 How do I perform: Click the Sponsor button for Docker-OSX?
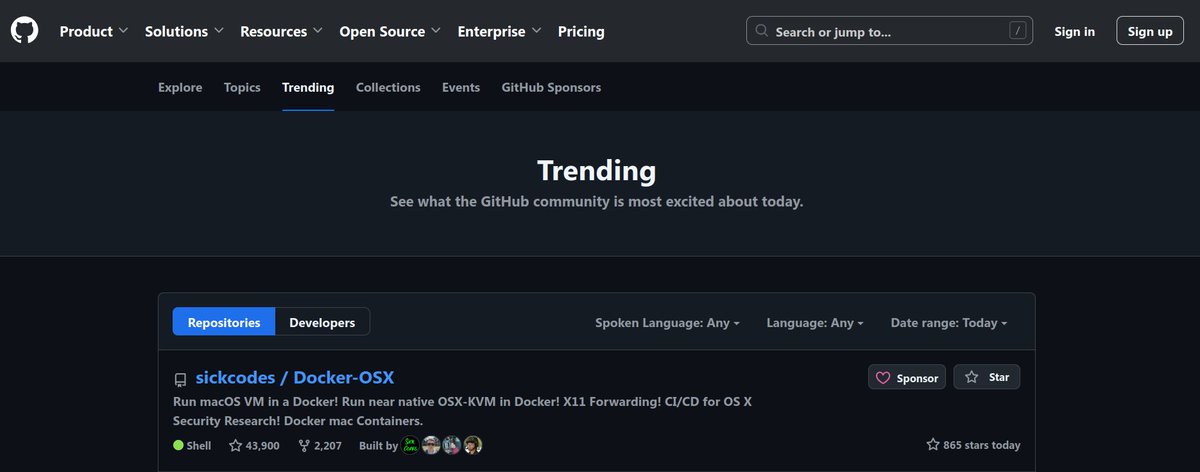pyautogui.click(x=906, y=378)
